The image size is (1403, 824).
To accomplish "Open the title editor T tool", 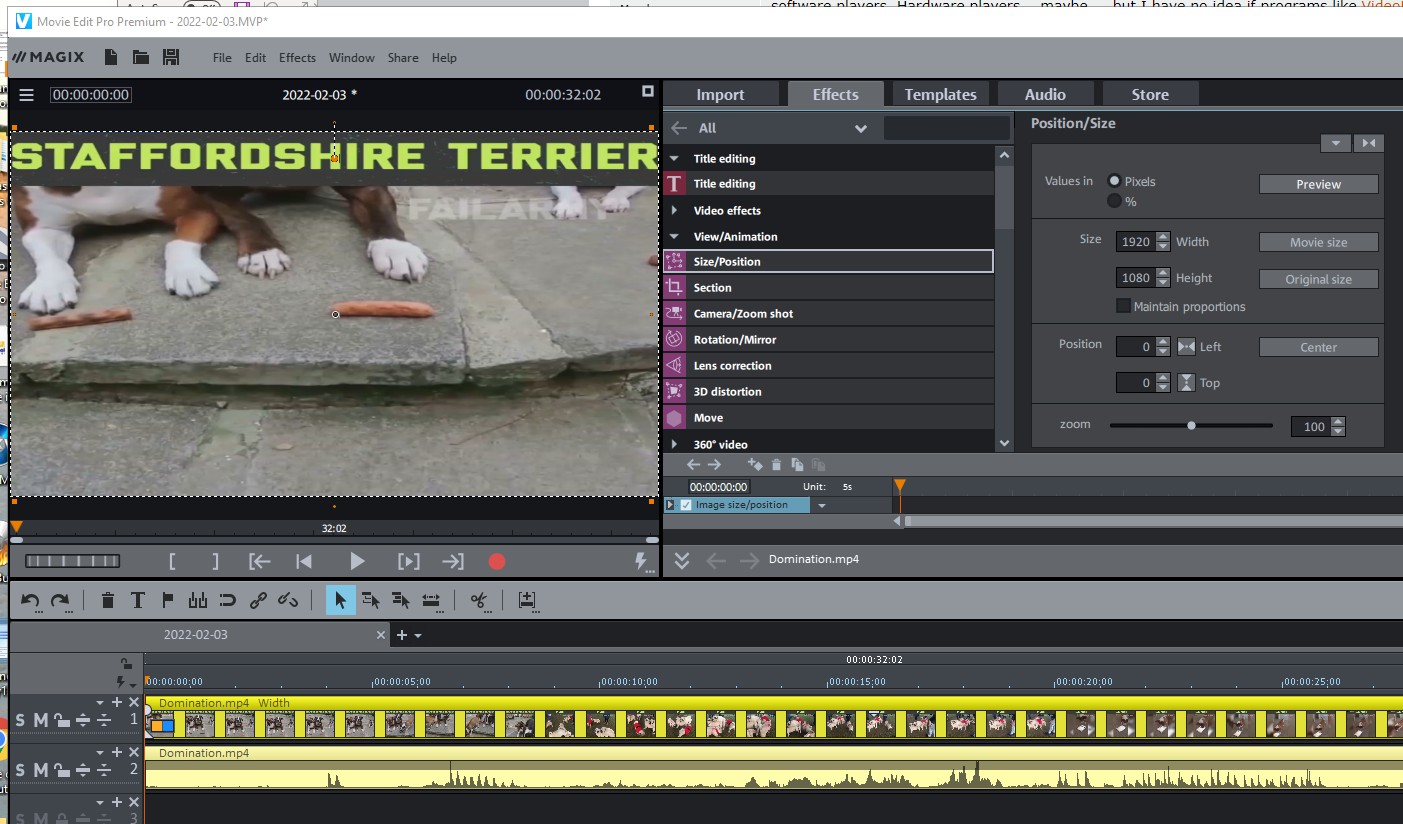I will (x=138, y=600).
